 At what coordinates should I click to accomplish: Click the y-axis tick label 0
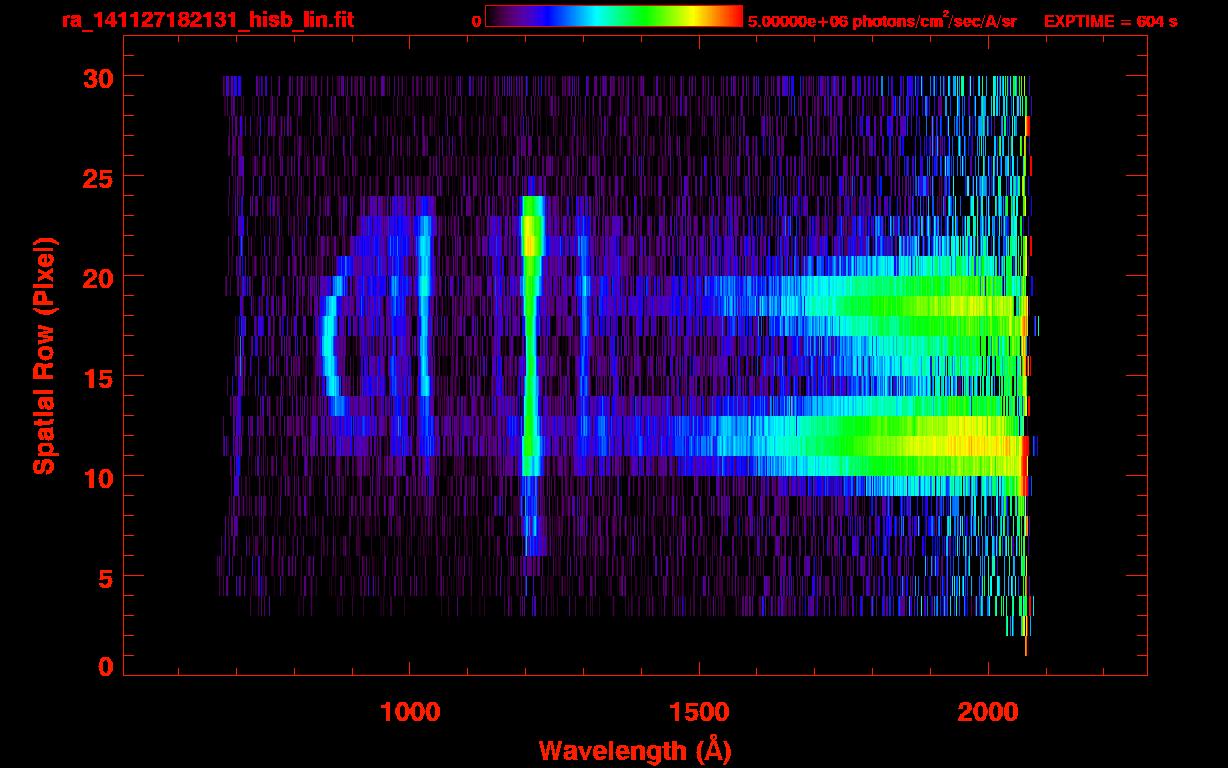tap(104, 667)
